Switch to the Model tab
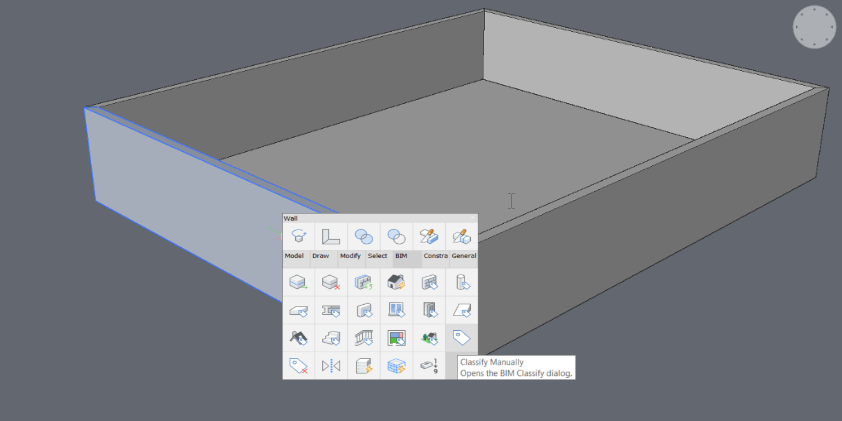Image resolution: width=842 pixels, height=421 pixels. pyautogui.click(x=294, y=256)
